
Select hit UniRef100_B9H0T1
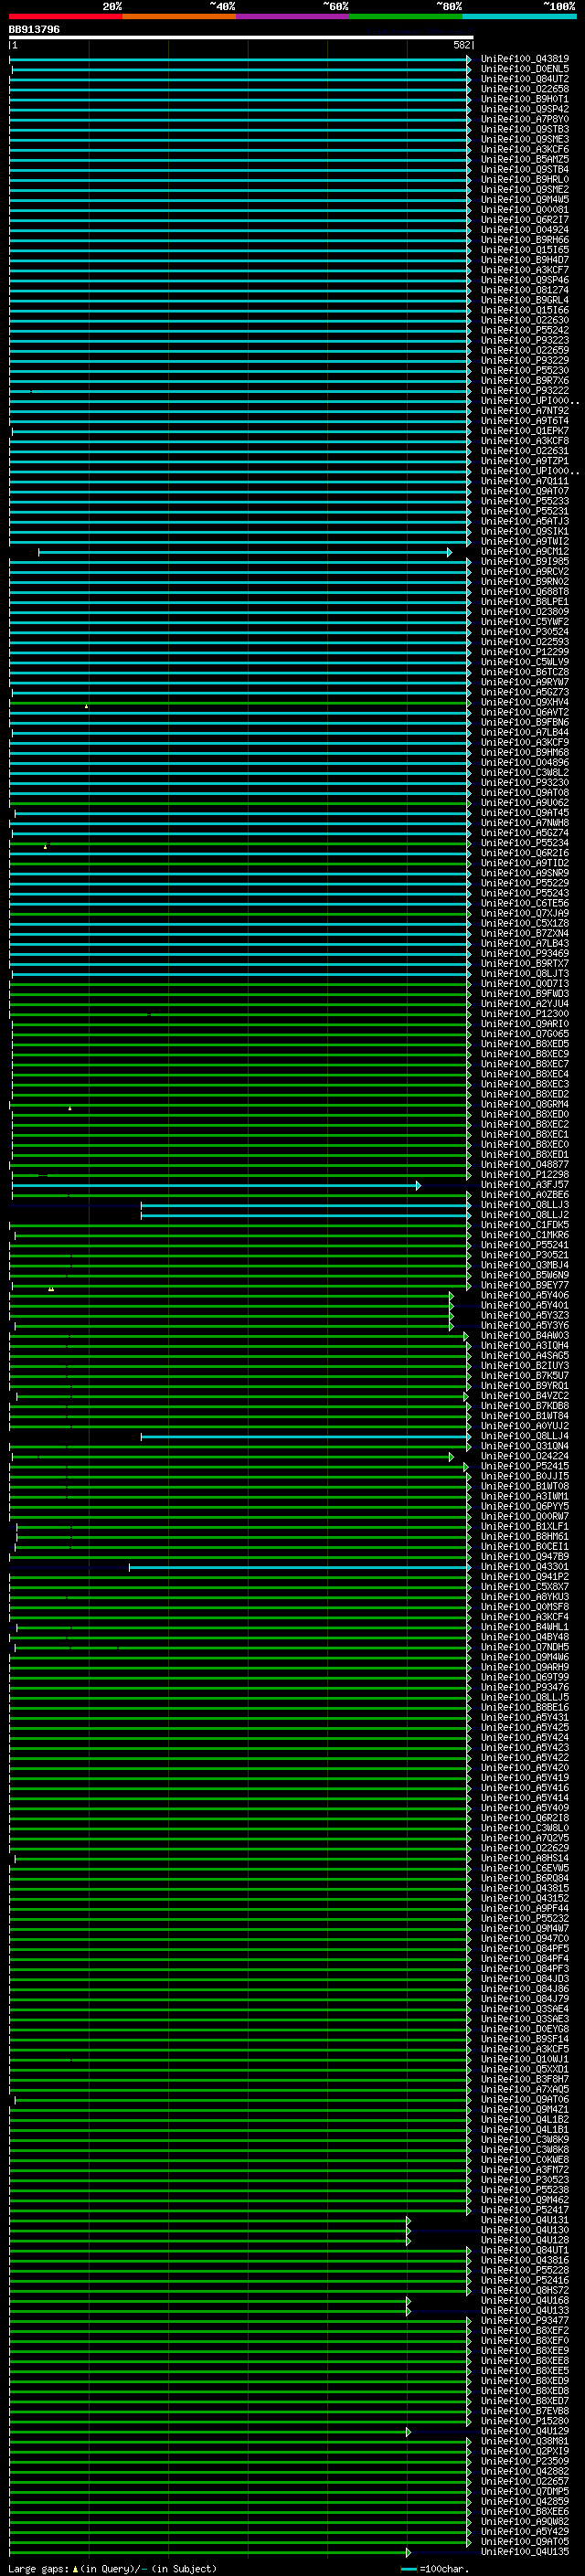tap(525, 99)
